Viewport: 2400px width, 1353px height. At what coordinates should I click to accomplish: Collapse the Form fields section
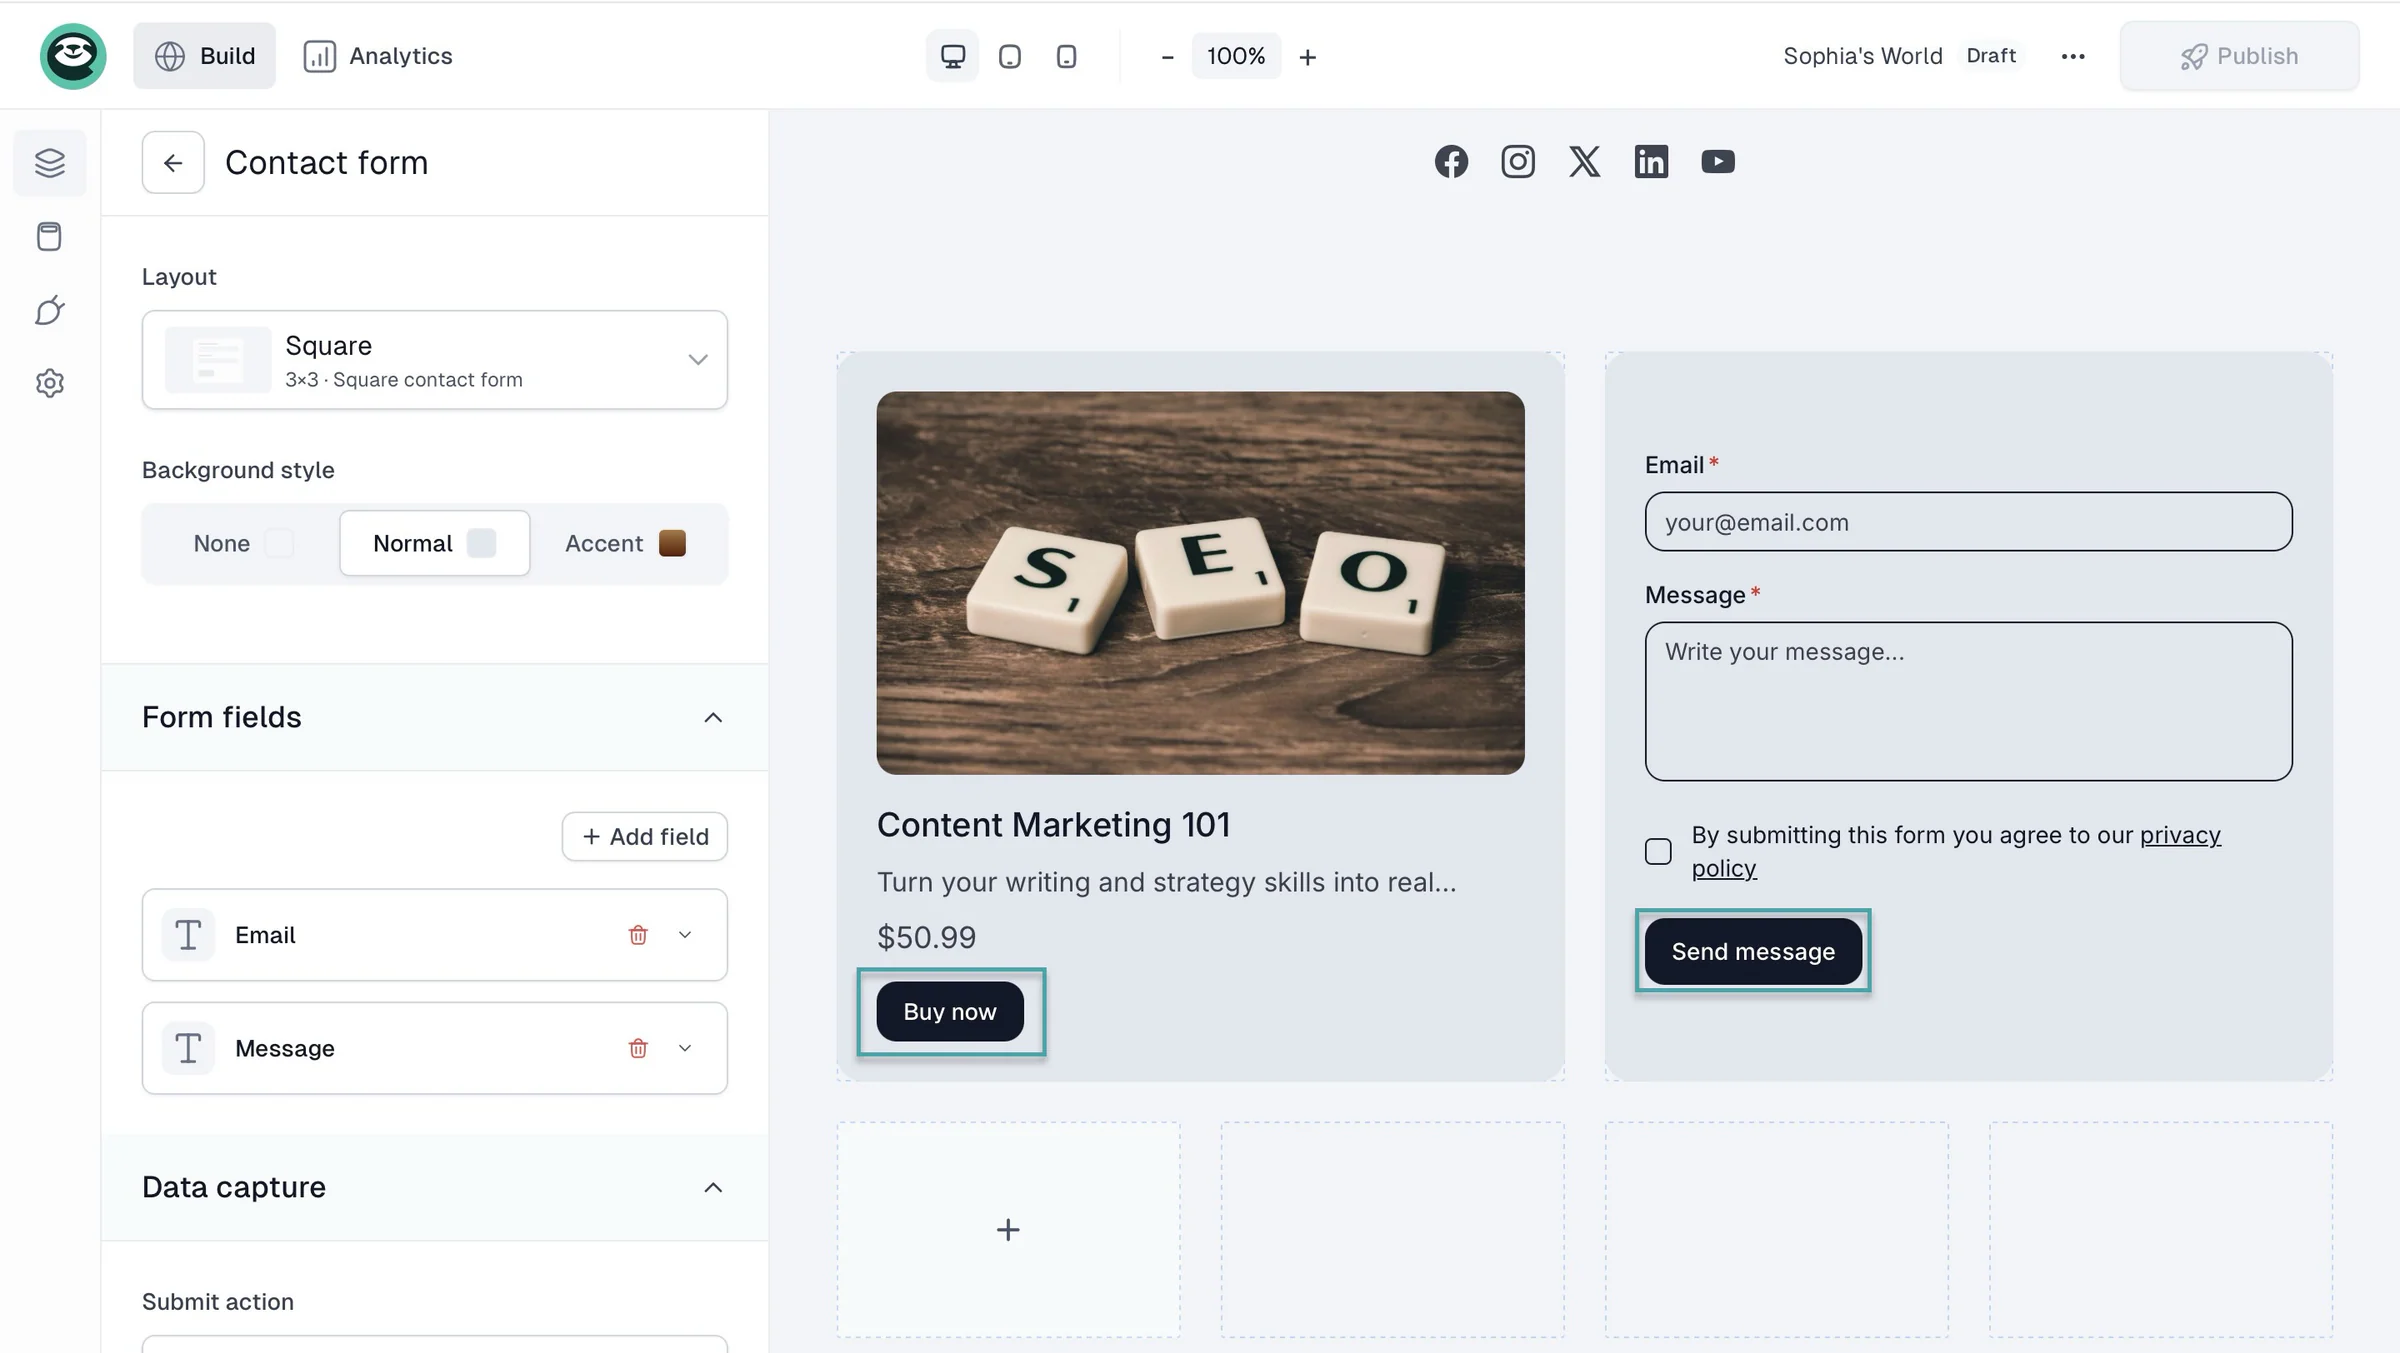[713, 717]
